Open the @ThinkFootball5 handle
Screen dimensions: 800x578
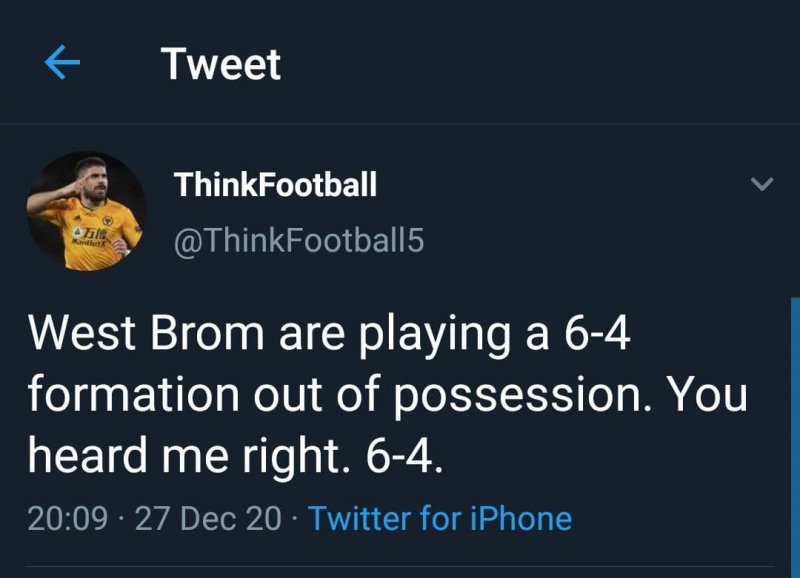pyautogui.click(x=299, y=241)
